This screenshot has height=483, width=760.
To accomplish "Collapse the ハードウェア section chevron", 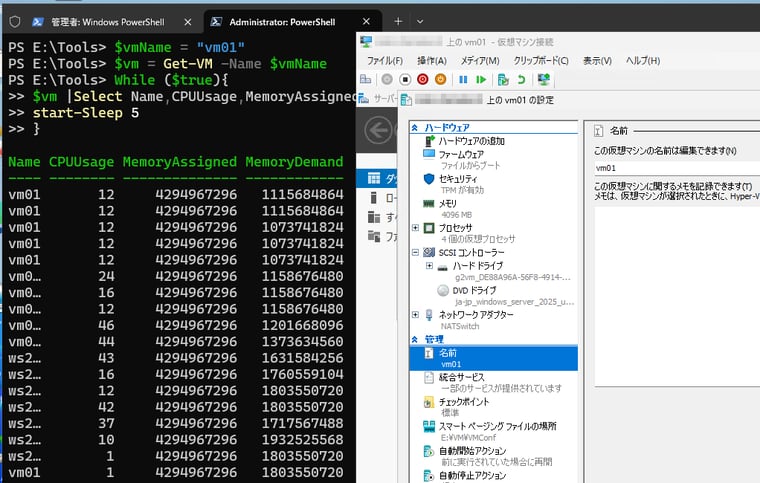I will tap(415, 127).
